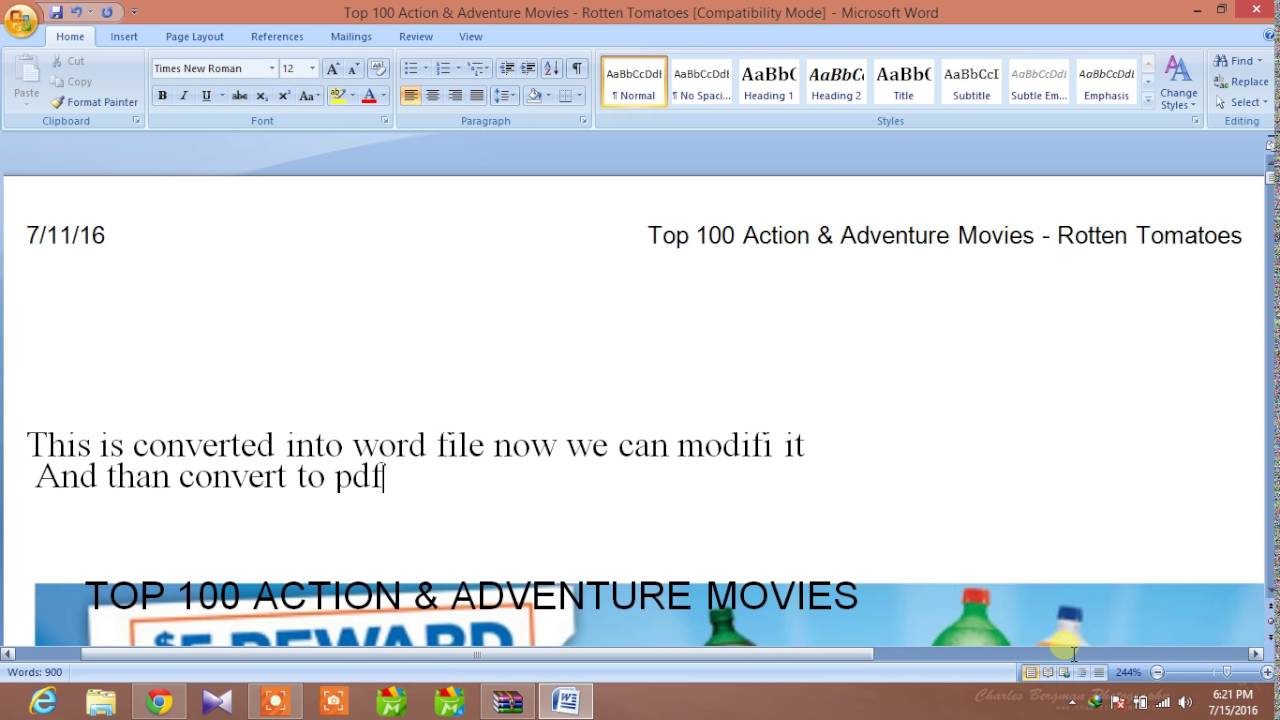Apply red font color
This screenshot has height=720, width=1280.
pyautogui.click(x=369, y=96)
